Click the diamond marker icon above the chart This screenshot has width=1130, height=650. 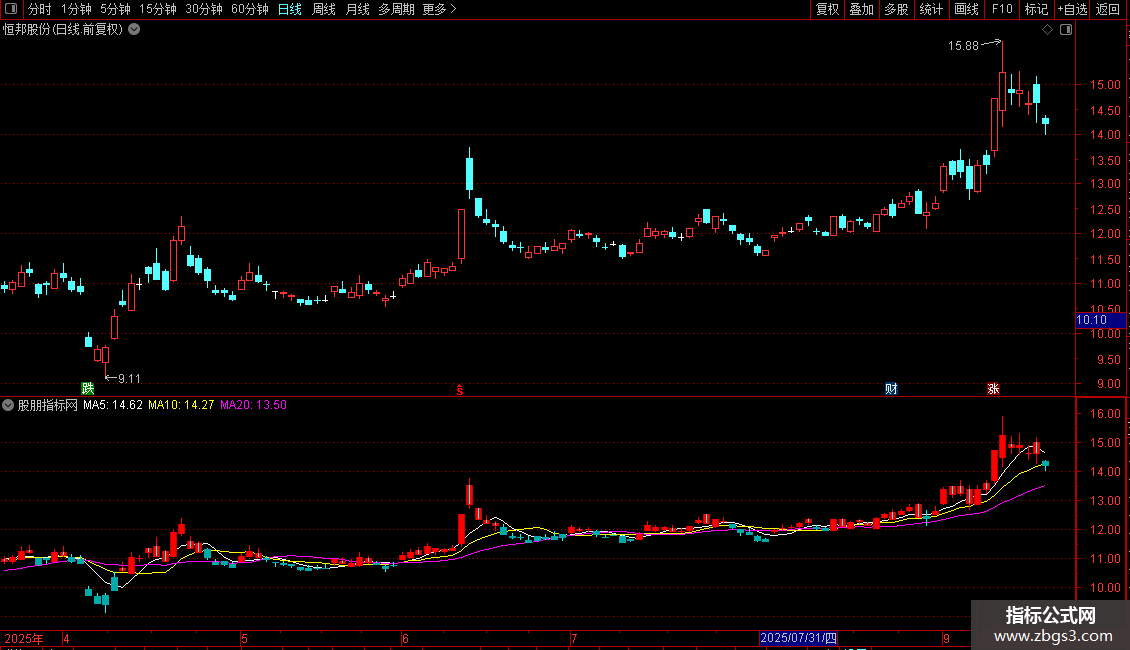[1048, 30]
